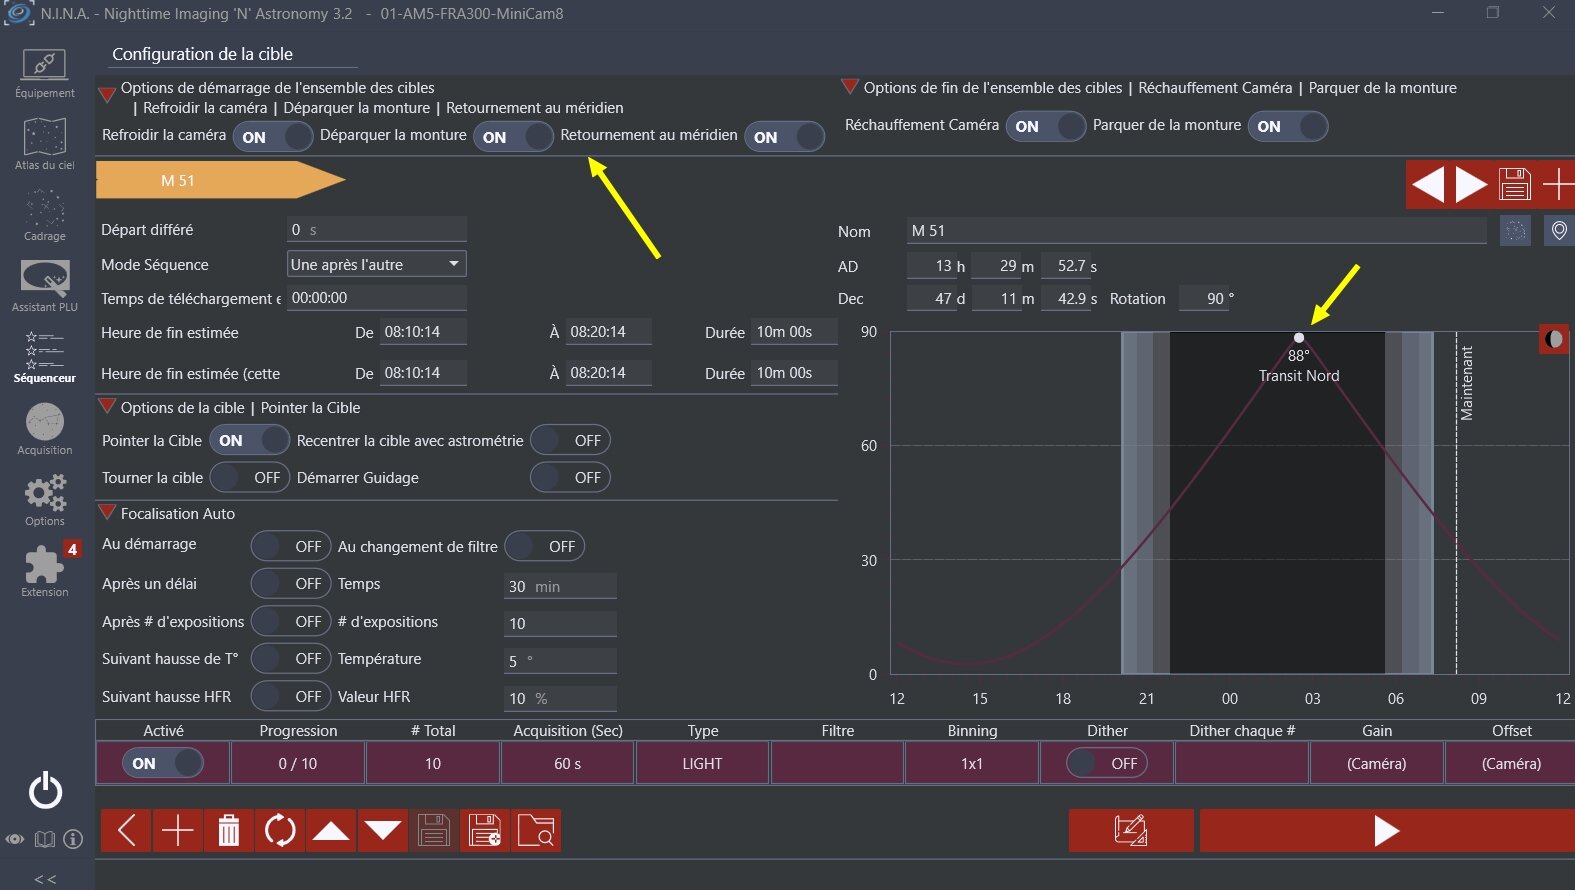The height and width of the screenshot is (890, 1575).
Task: Click the moon phase icon on the altitude chart
Action: tap(1554, 340)
